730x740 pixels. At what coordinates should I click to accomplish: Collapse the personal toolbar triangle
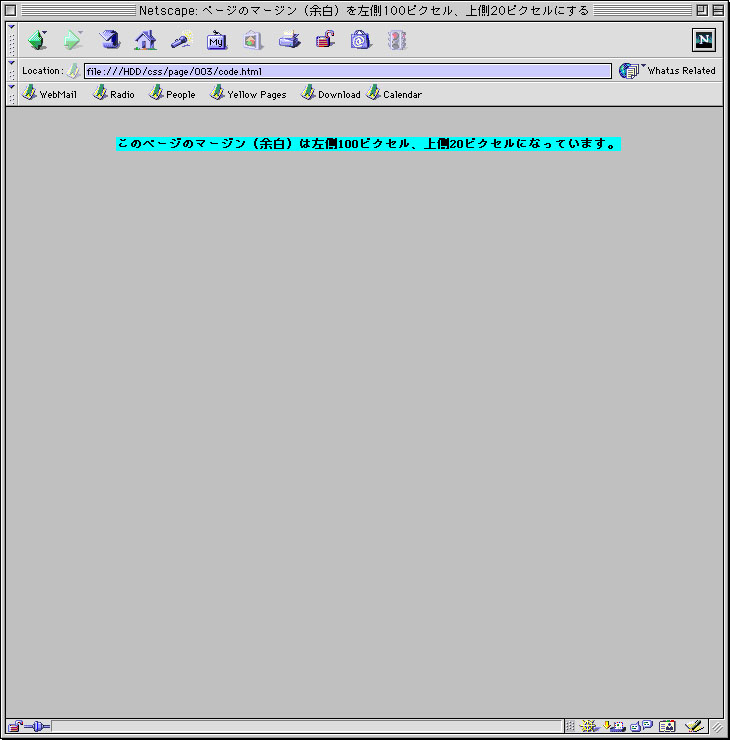[12, 87]
